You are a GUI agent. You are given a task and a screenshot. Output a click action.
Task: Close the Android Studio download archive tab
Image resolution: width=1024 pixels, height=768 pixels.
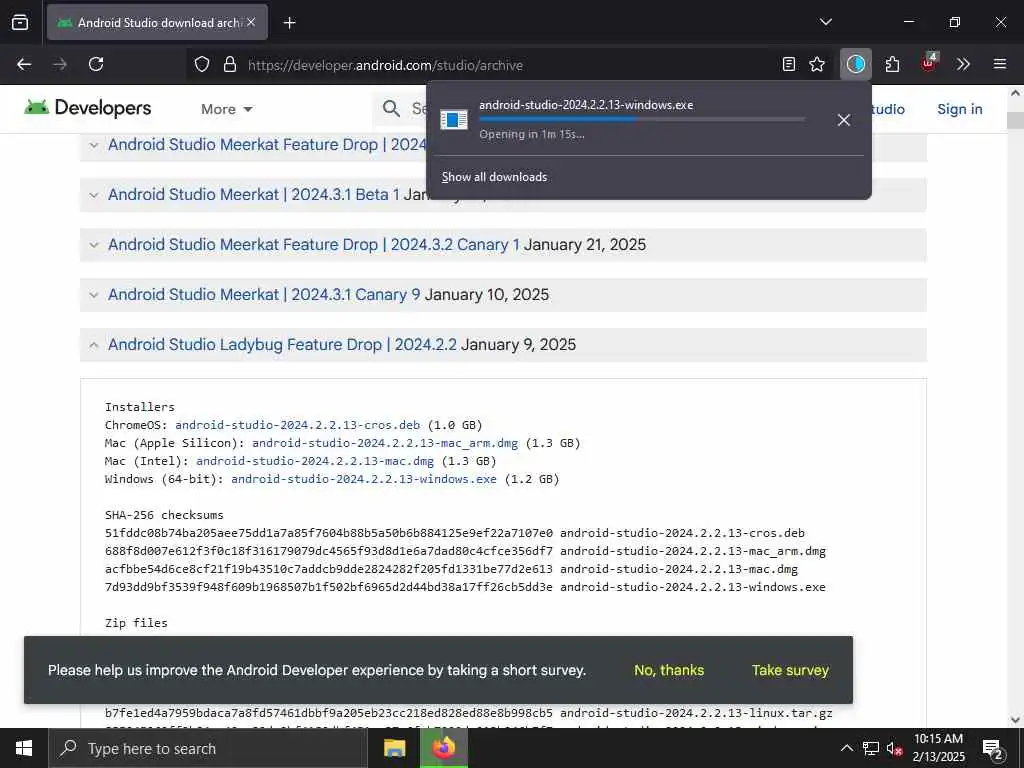pos(251,22)
